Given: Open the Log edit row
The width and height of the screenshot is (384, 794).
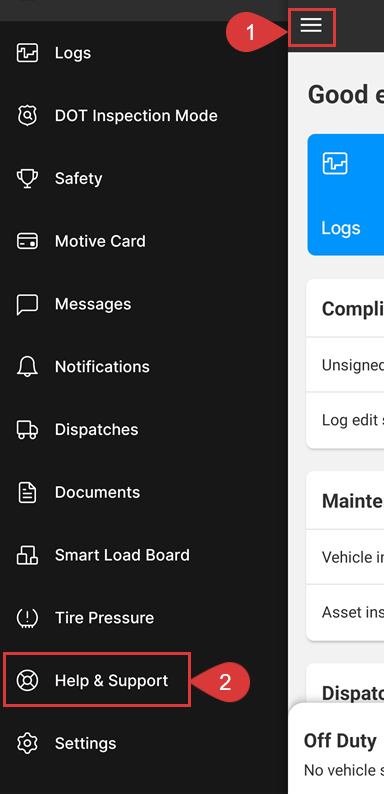Looking at the screenshot, I should pos(345,420).
